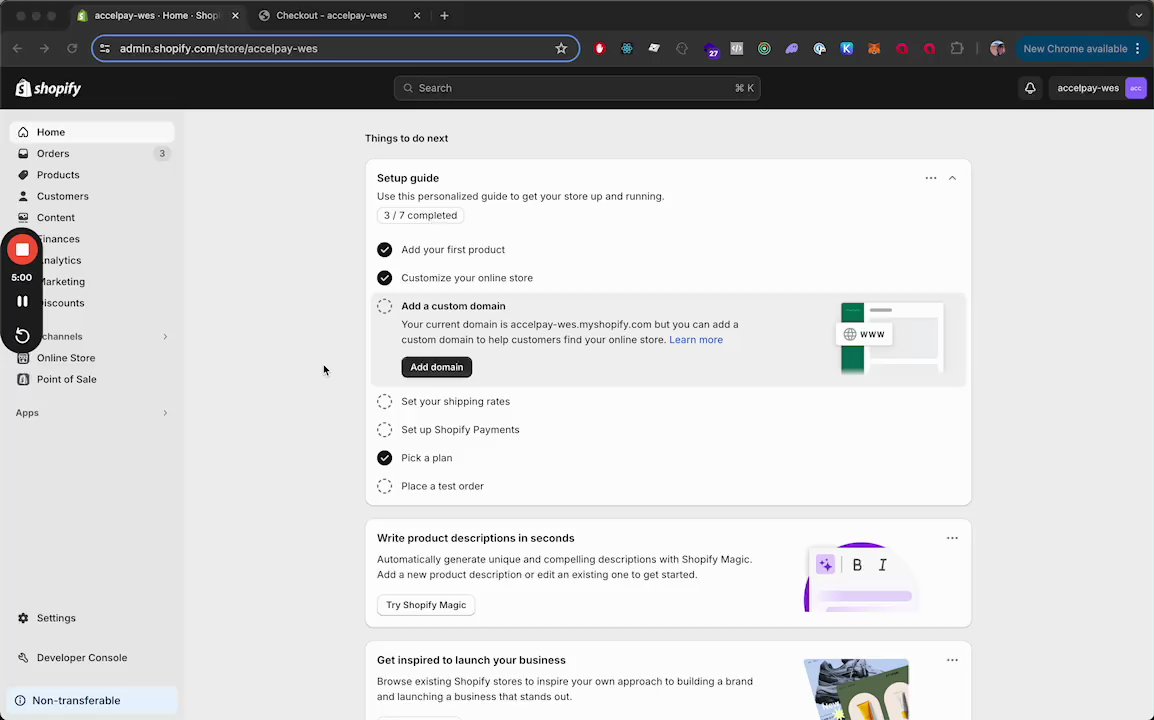1154x720 pixels.
Task: Click the Customers person icon
Action: pyautogui.click(x=24, y=197)
